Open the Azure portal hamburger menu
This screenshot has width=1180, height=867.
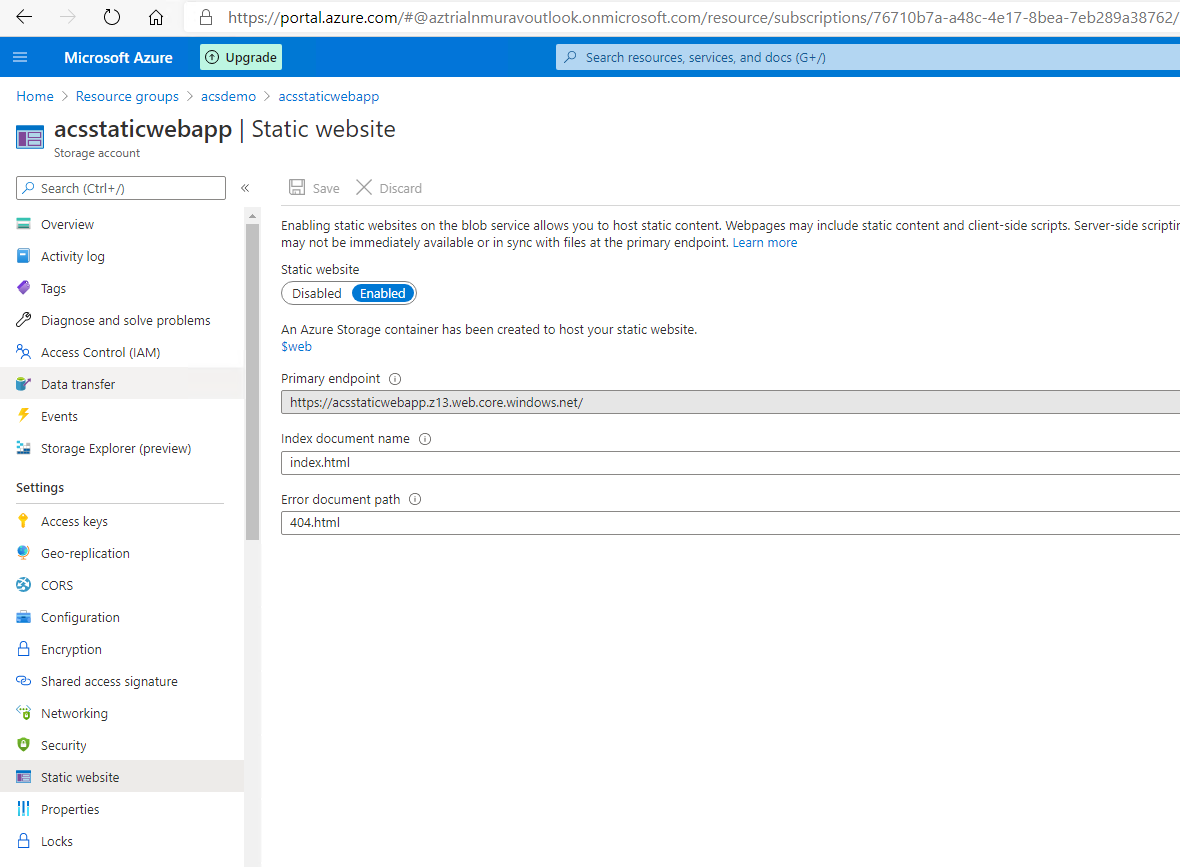click(x=20, y=57)
